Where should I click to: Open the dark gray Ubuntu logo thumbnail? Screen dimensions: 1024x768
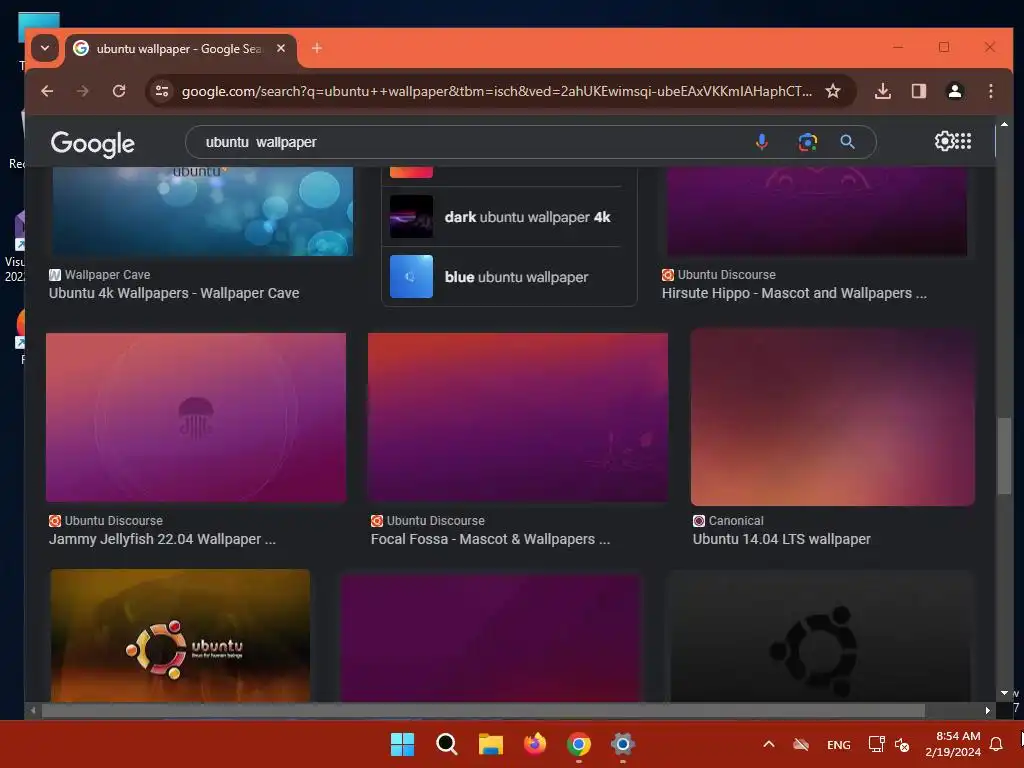pyautogui.click(x=821, y=636)
